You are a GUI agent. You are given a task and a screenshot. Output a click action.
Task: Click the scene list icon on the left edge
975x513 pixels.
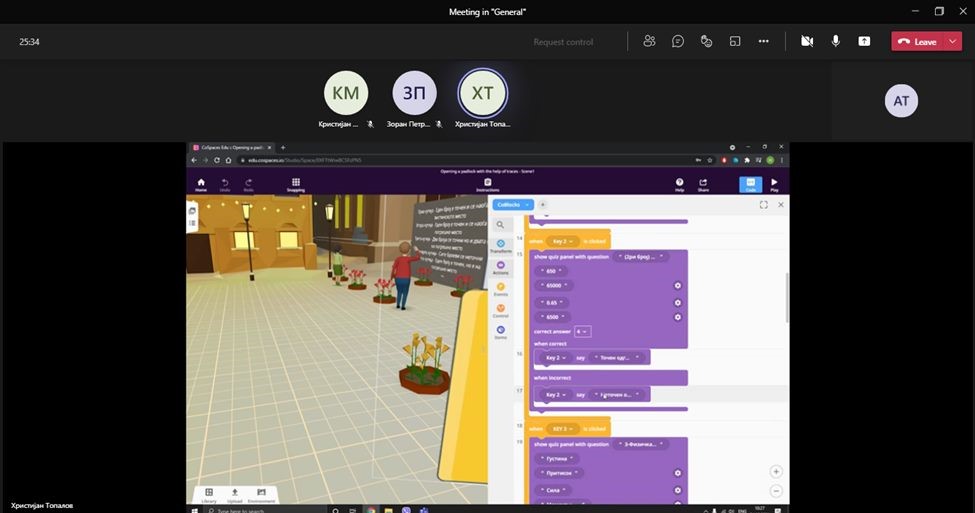[192, 223]
